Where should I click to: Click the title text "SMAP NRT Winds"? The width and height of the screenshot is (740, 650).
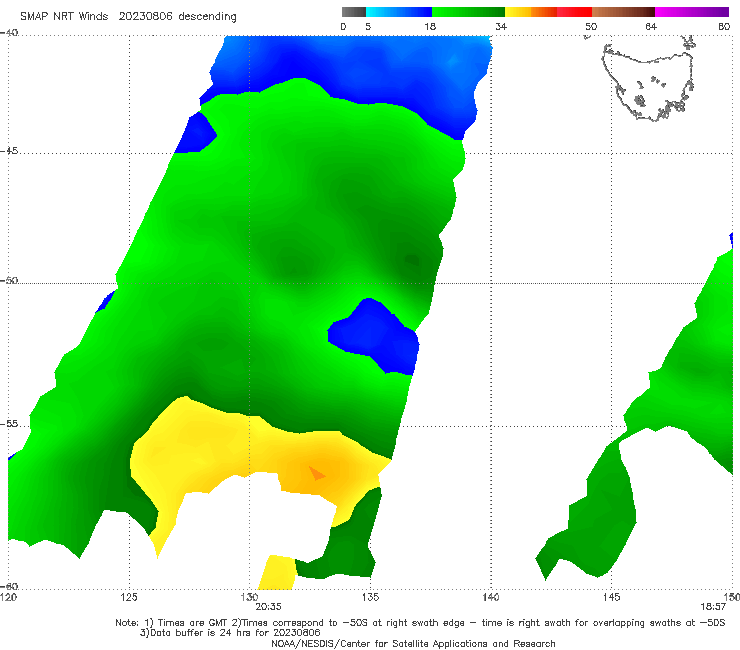click(x=64, y=16)
